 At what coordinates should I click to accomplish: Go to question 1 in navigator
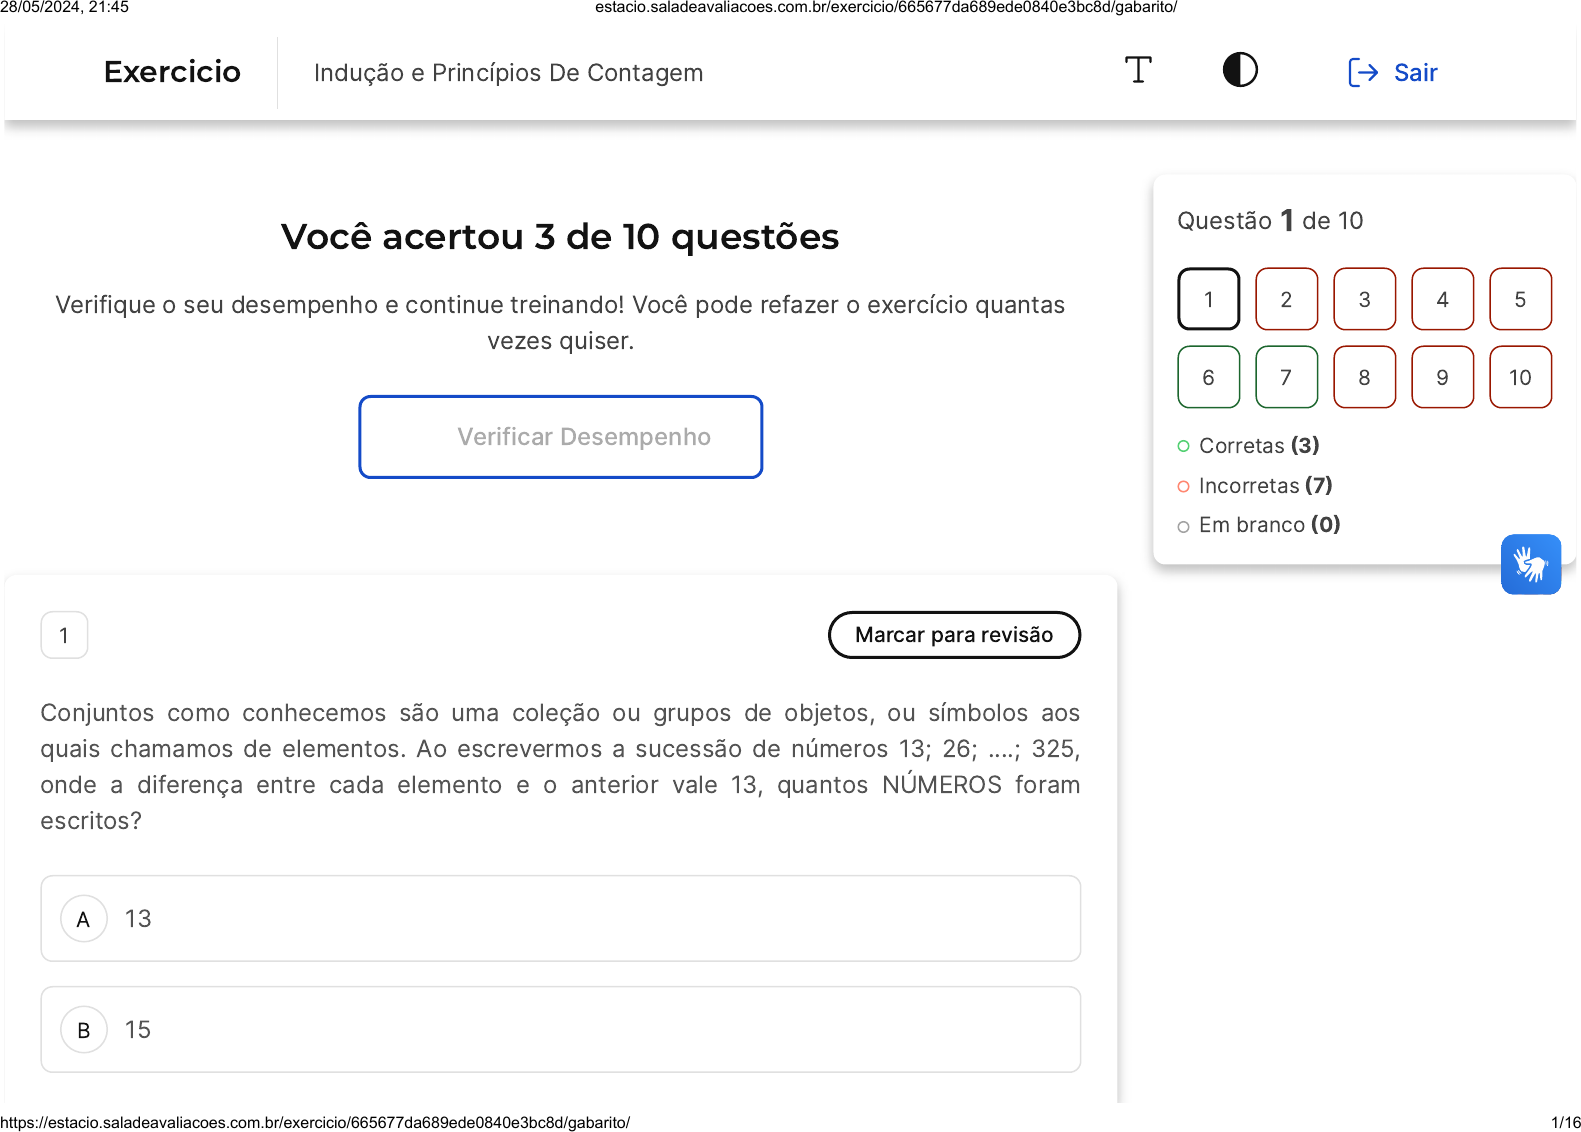[1208, 299]
